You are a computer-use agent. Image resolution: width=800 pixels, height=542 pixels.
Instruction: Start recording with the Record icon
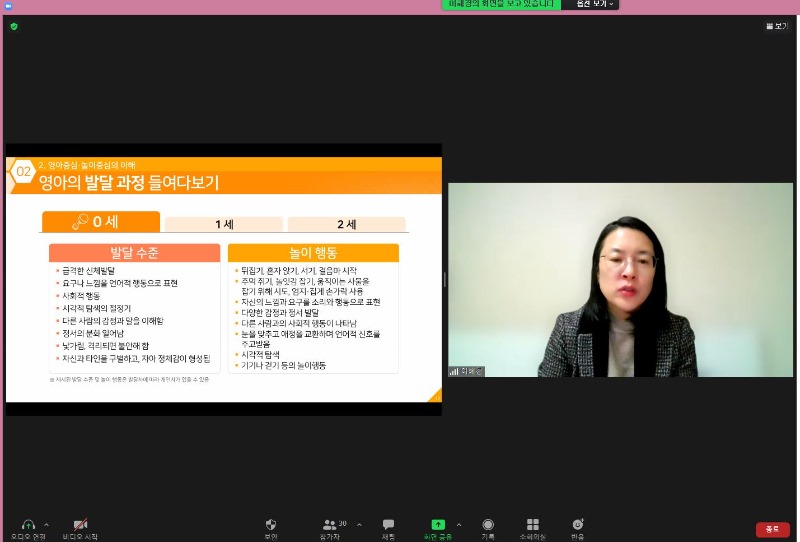coord(488,525)
